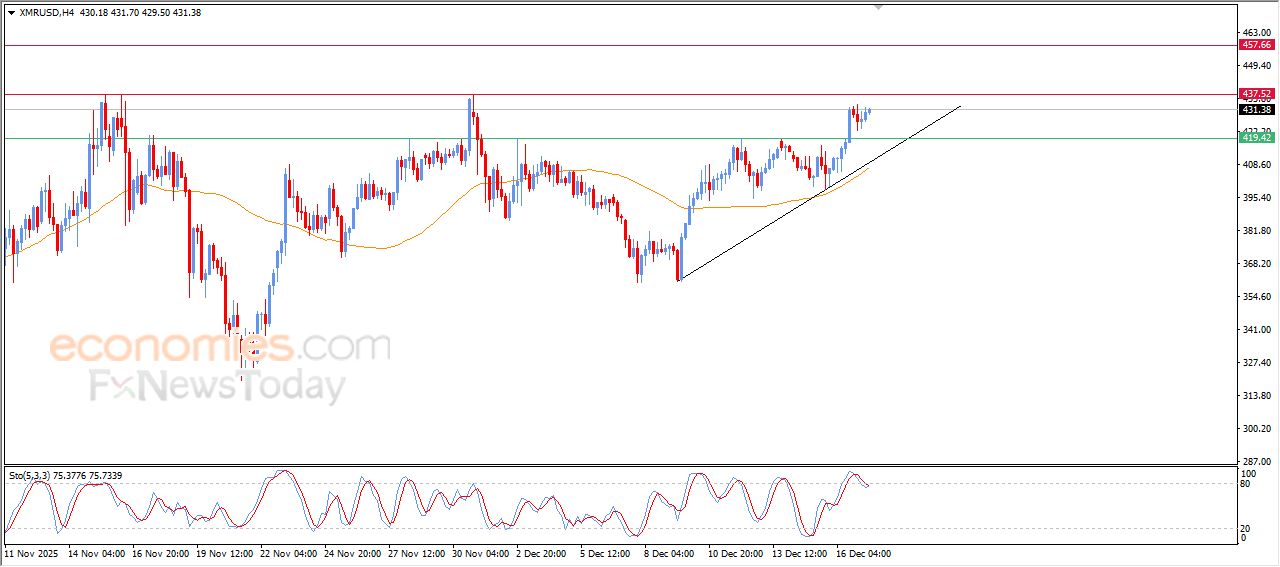Click the 463.00 price scale value
The image size is (1280, 567).
[1255, 33]
